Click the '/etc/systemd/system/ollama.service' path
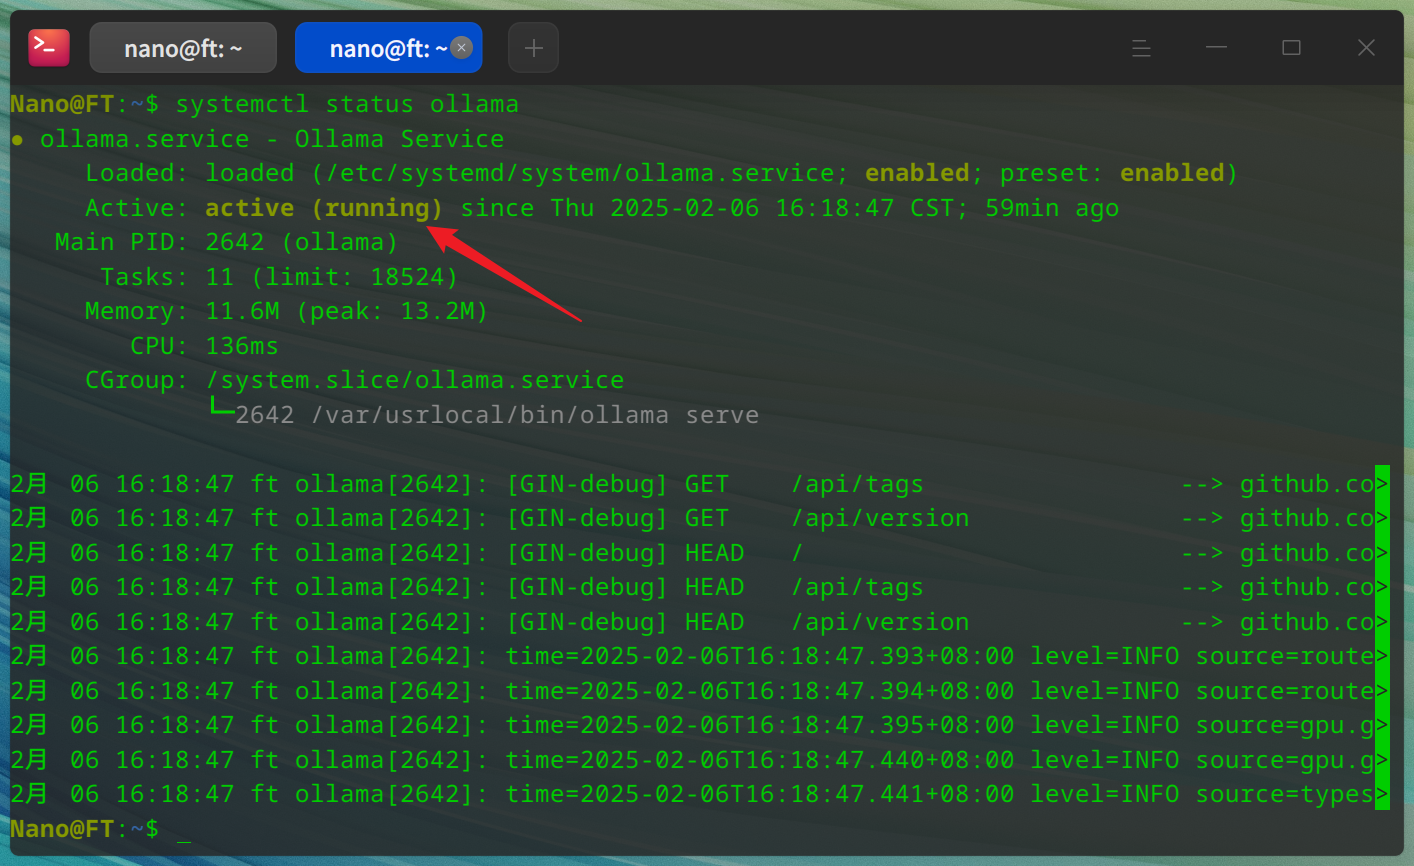The width and height of the screenshot is (1414, 866). (579, 173)
